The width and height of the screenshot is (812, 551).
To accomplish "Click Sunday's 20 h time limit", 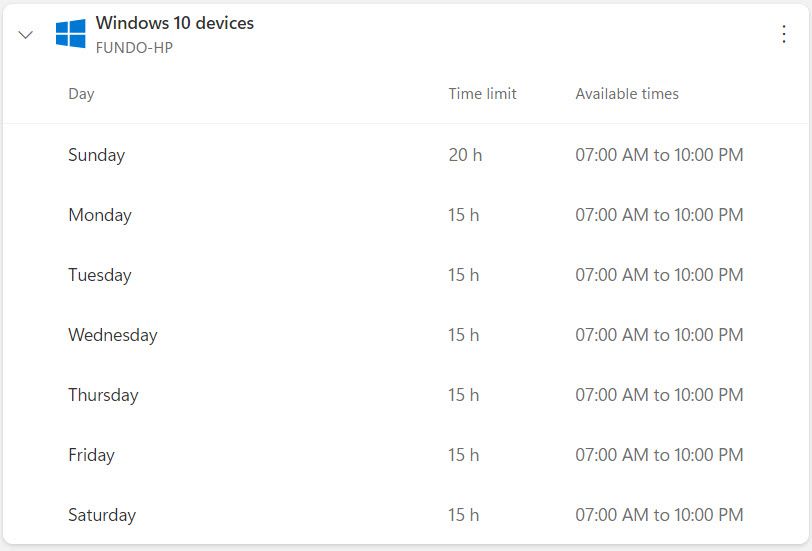I will [465, 155].
